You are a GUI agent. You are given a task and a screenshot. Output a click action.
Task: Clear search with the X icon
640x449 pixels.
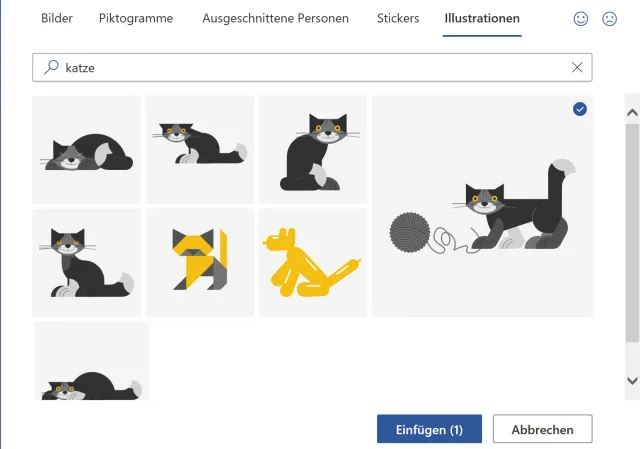[x=577, y=67]
